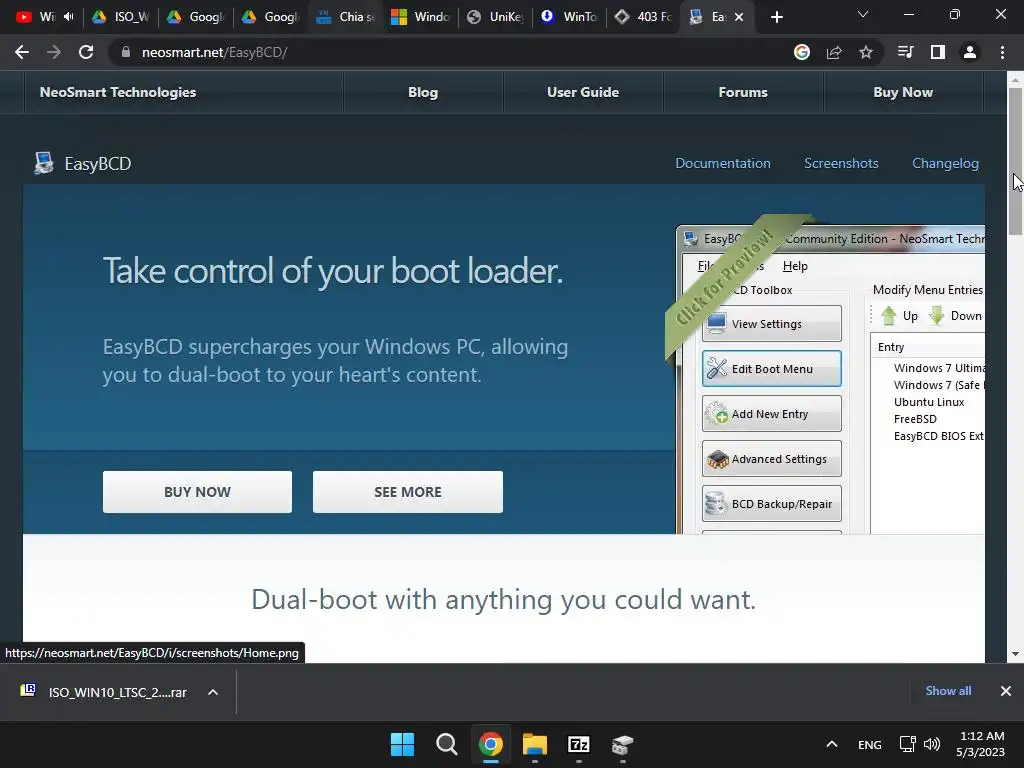
Task: Open the Forums nav item
Action: (743, 92)
